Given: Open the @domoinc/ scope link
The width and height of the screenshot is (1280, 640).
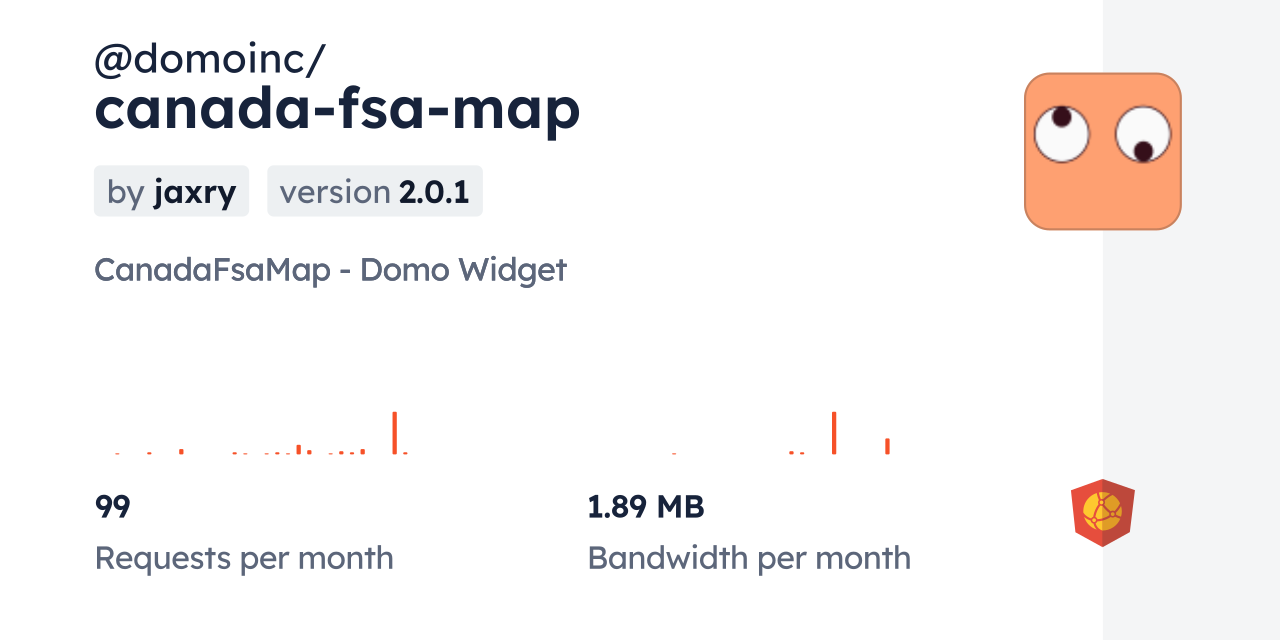Looking at the screenshot, I should pyautogui.click(x=209, y=60).
